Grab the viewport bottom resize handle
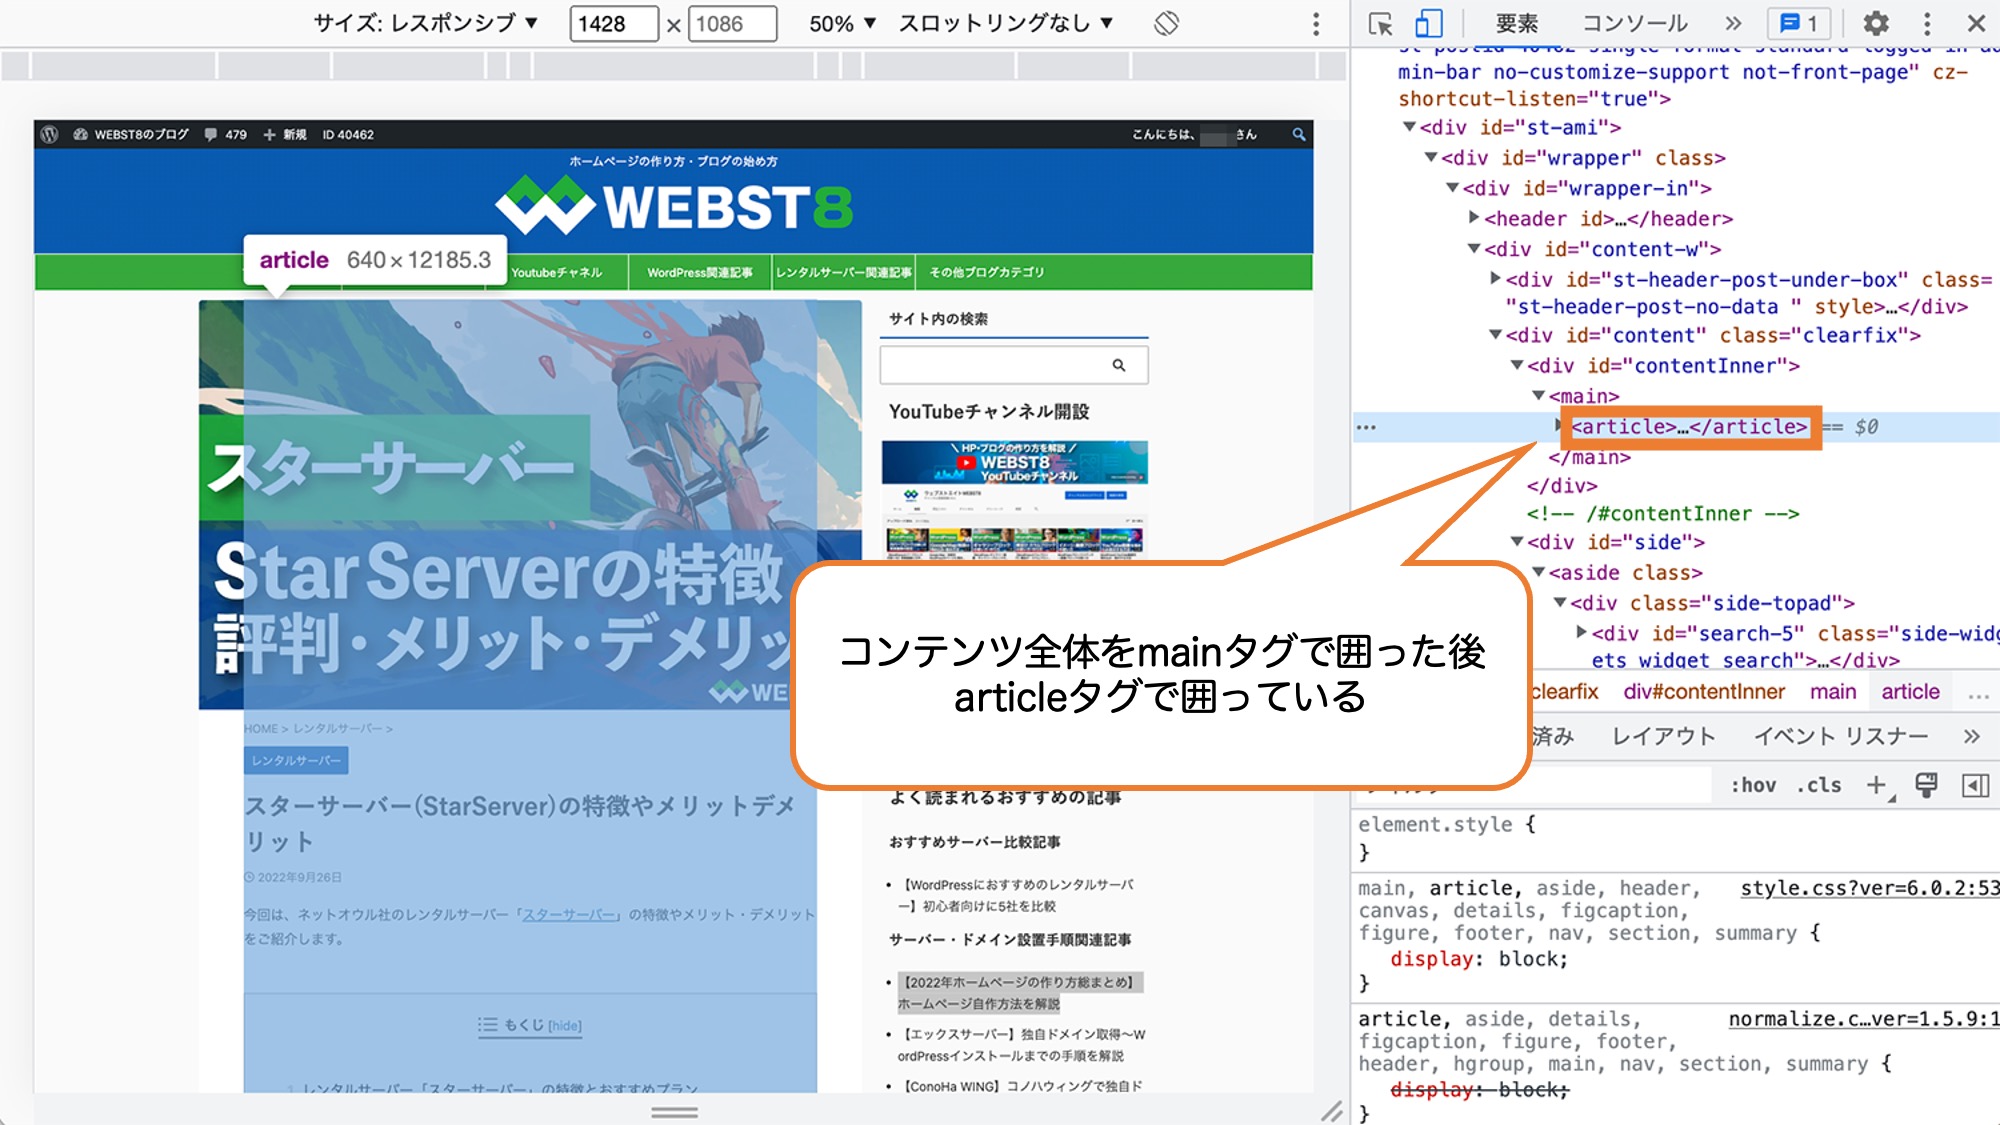This screenshot has height=1125, width=2000. (675, 1112)
